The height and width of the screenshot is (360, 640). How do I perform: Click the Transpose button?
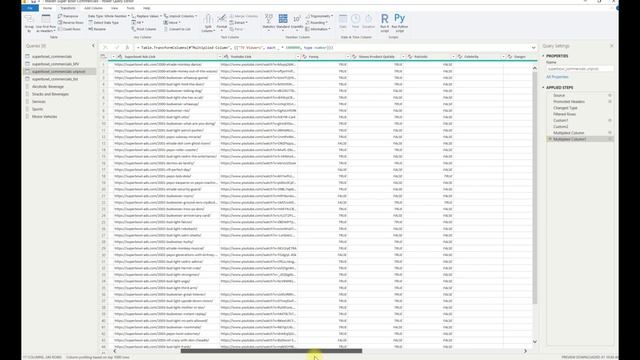point(68,16)
